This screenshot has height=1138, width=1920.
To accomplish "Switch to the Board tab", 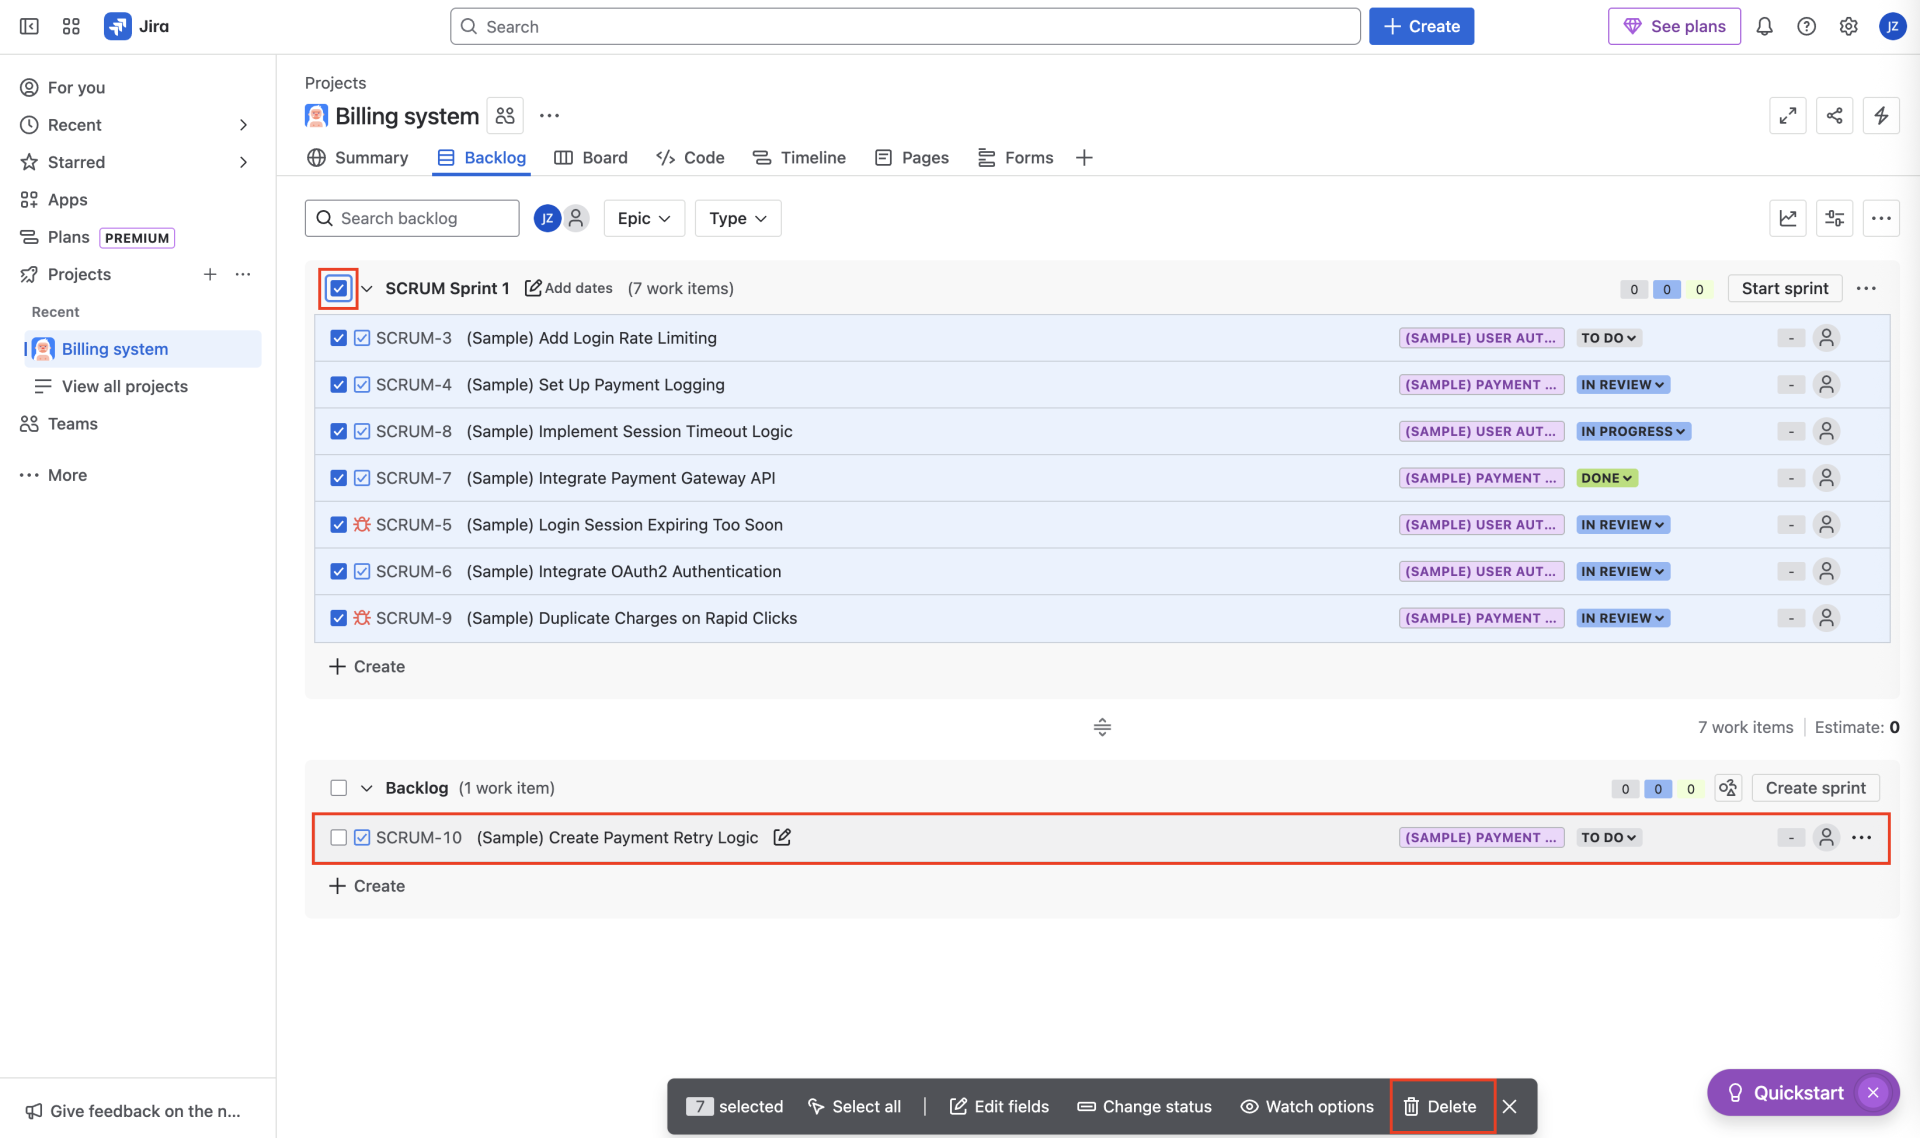I will pyautogui.click(x=591, y=158).
